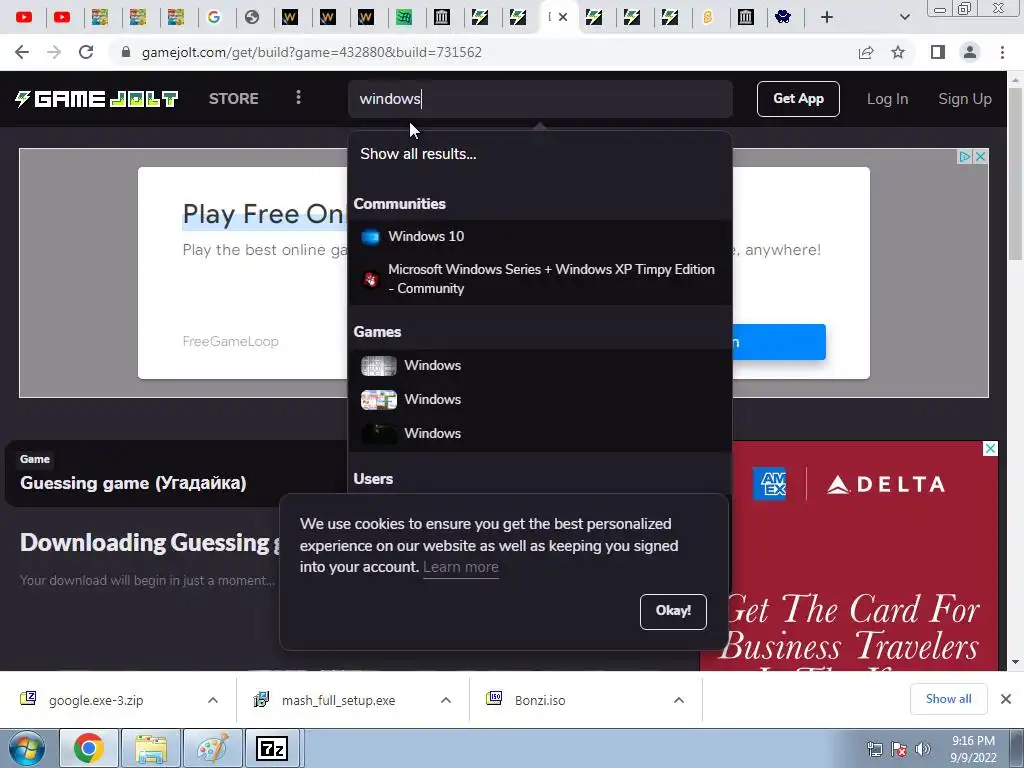Open the Chrome side panel
Screen dimensions: 1024x768
tap(938, 52)
